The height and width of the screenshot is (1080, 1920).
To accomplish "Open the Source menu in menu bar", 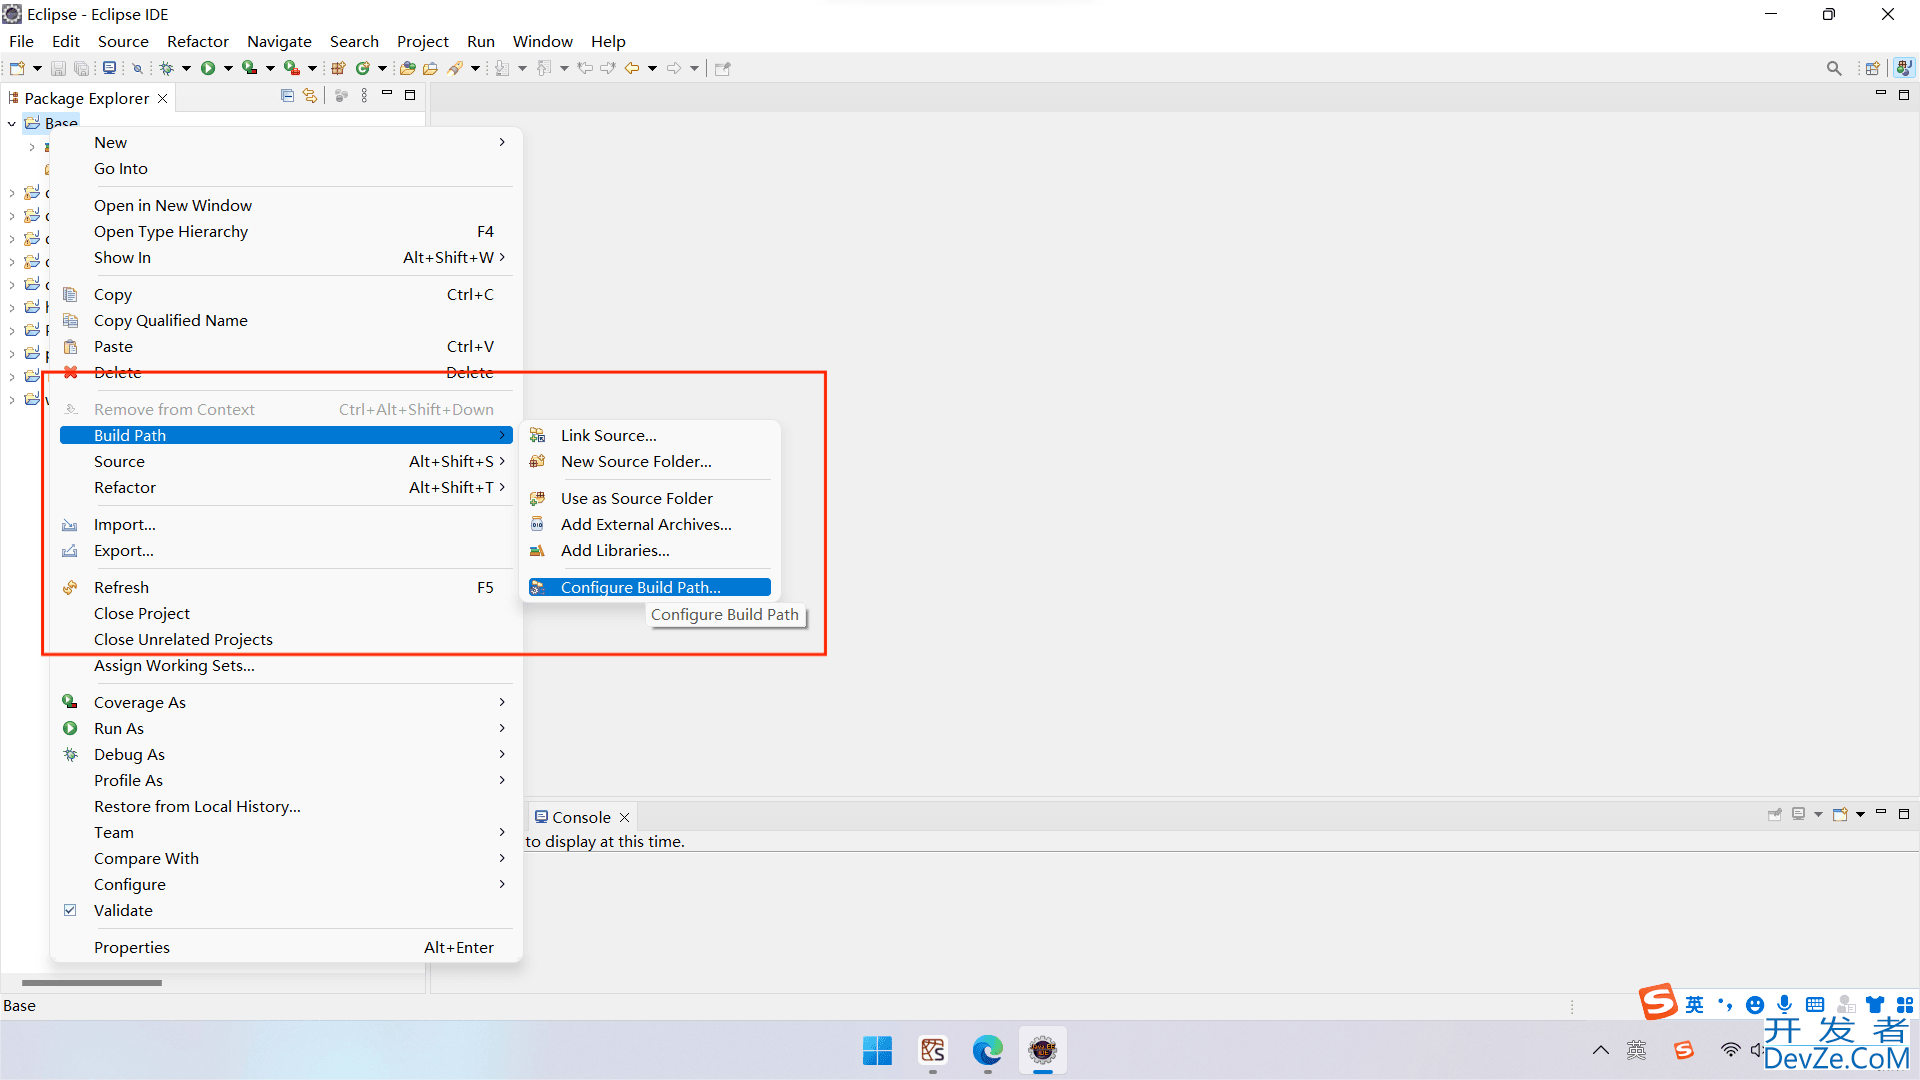I will click(x=123, y=41).
